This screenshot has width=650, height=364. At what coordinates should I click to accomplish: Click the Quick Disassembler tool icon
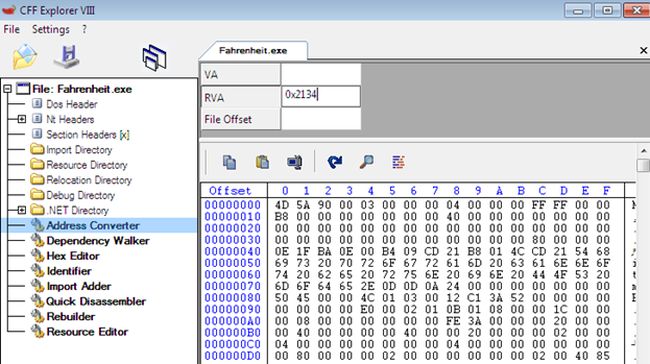tap(38, 301)
